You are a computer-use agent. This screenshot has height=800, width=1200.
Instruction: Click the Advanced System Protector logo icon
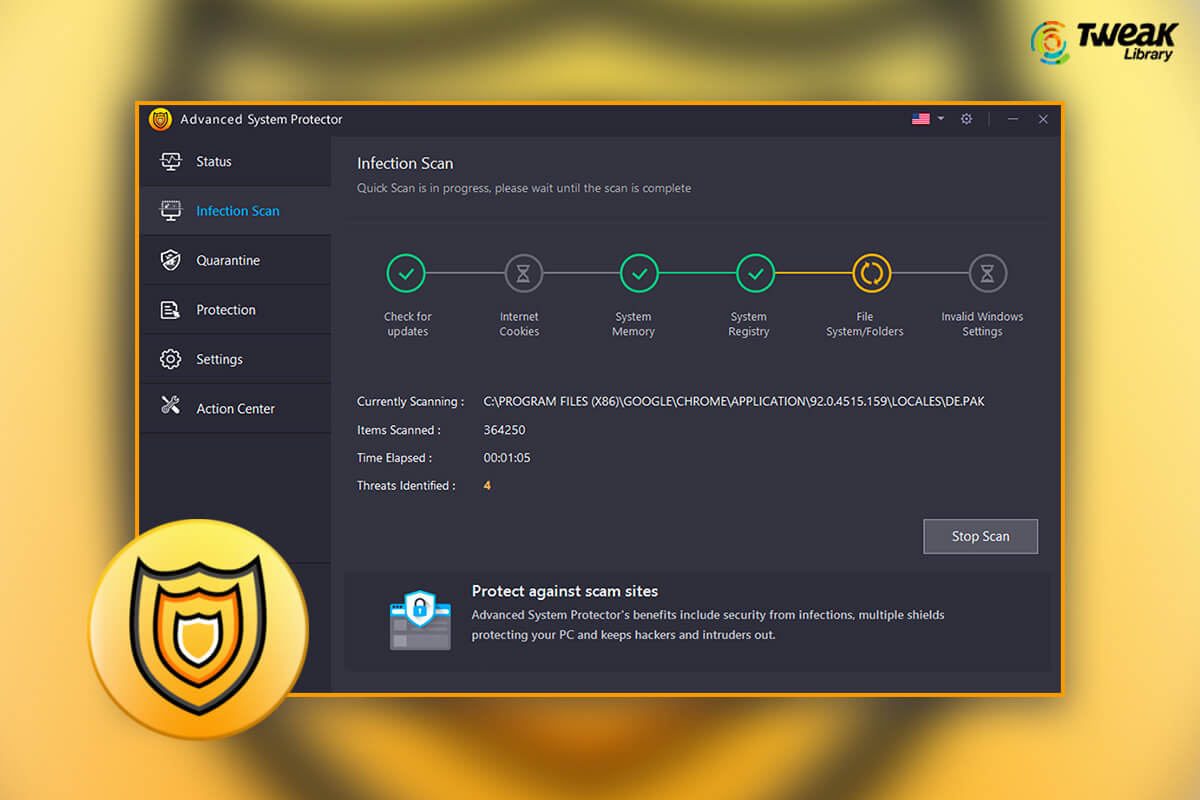point(160,118)
